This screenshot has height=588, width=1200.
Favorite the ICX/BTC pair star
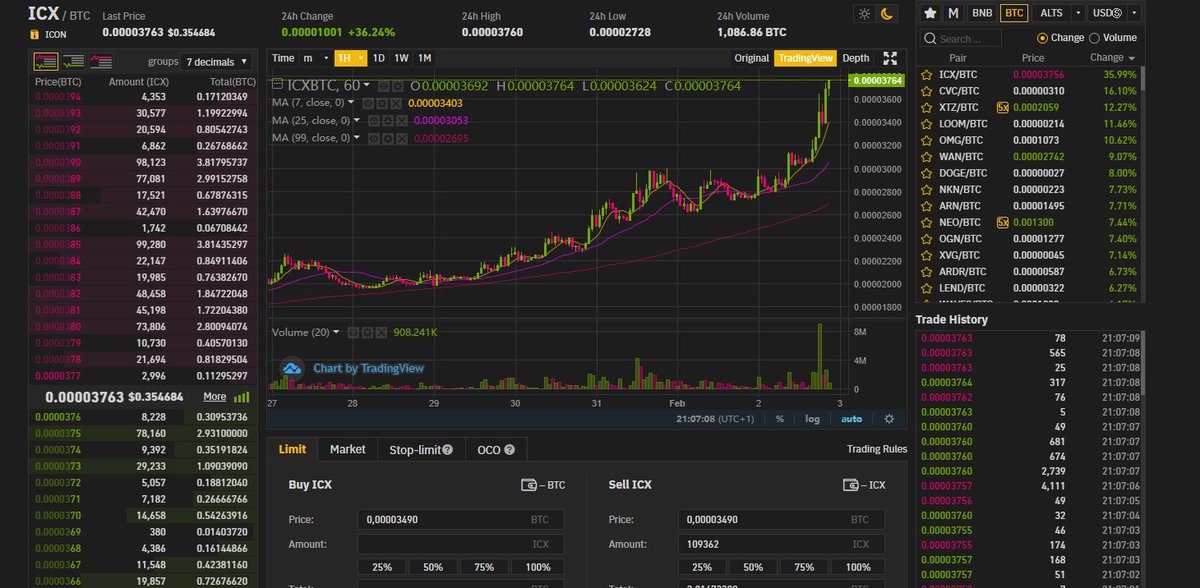click(926, 74)
